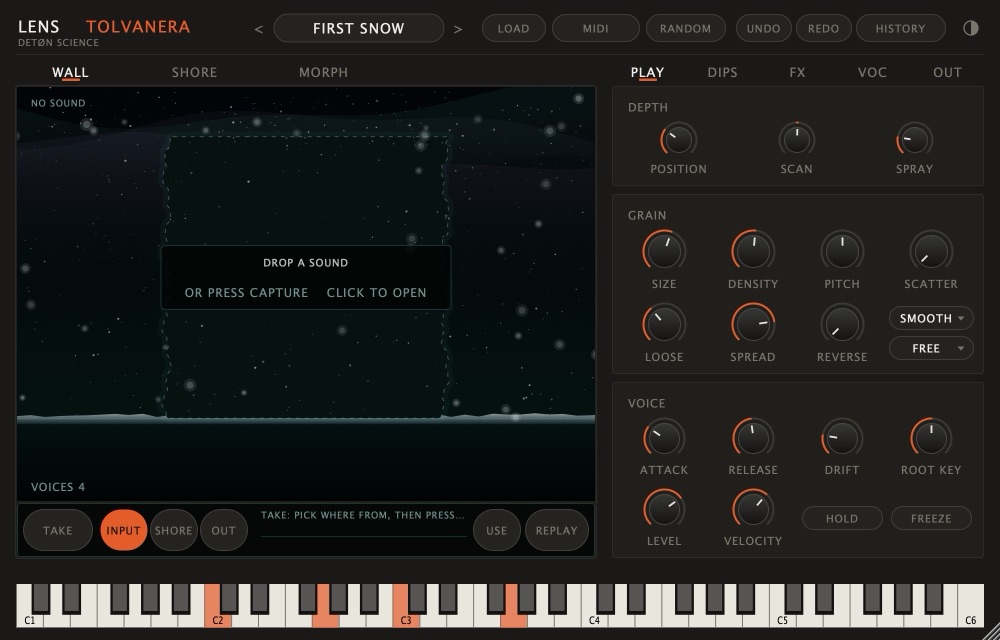Switch to the FX tab

pos(797,73)
